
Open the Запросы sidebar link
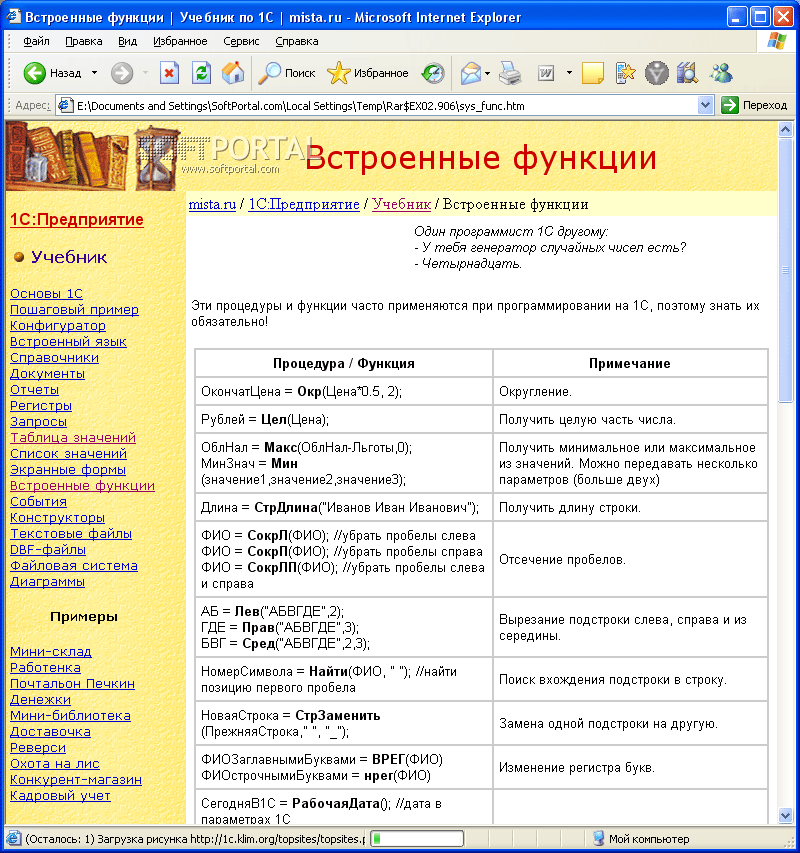pyautogui.click(x=38, y=422)
